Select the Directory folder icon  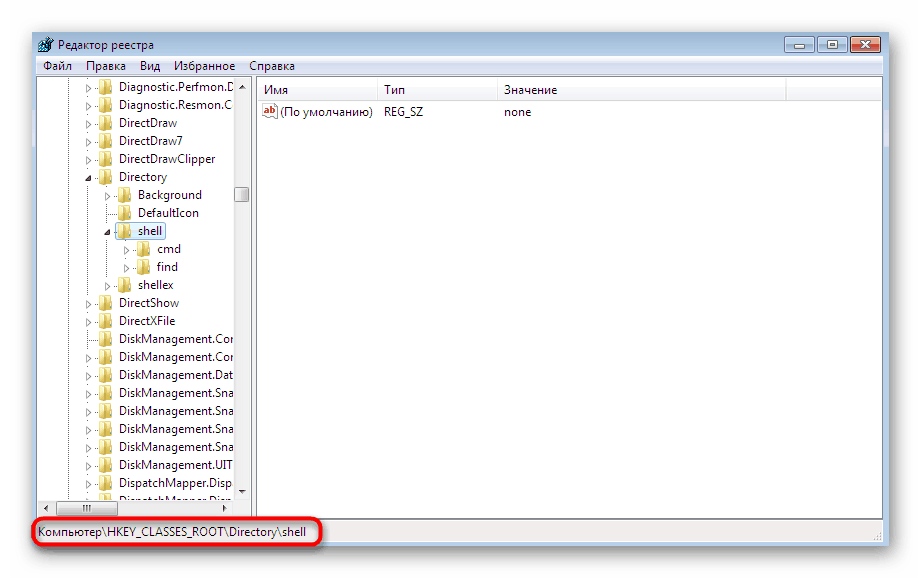pyautogui.click(x=106, y=177)
